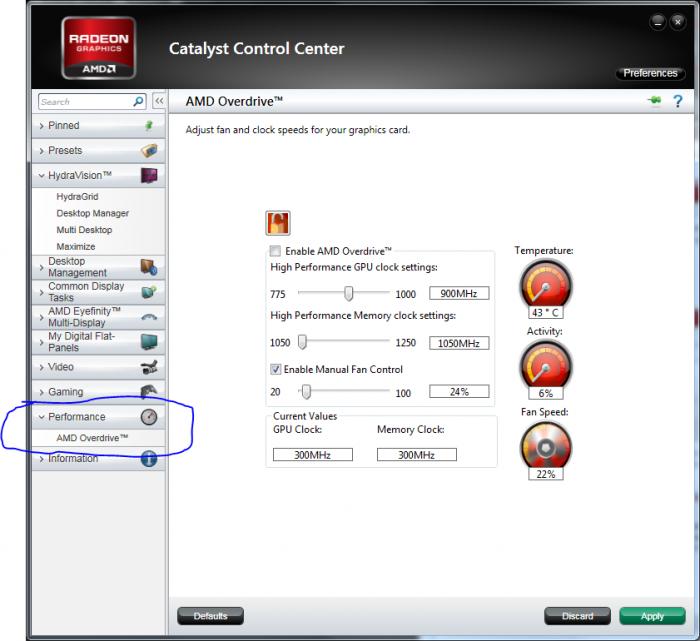Select AMD Overdrive under Performance
This screenshot has width=700, height=641.
coord(92,438)
